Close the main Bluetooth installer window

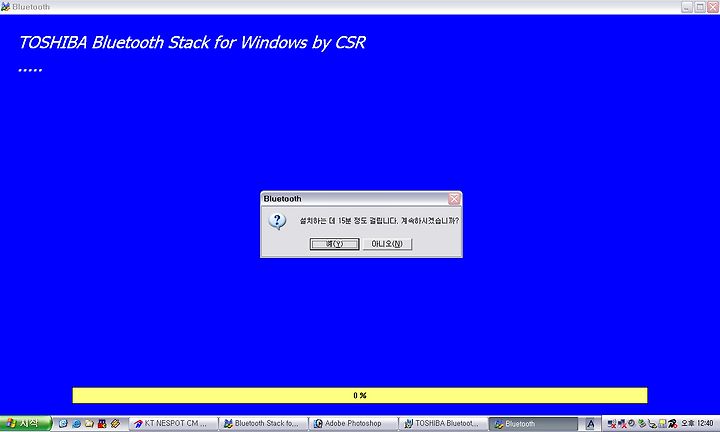coord(713,7)
